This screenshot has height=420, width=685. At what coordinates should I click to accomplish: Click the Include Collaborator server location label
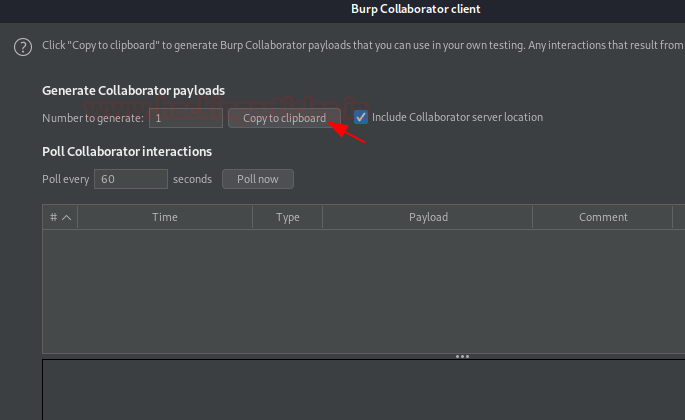coord(457,117)
